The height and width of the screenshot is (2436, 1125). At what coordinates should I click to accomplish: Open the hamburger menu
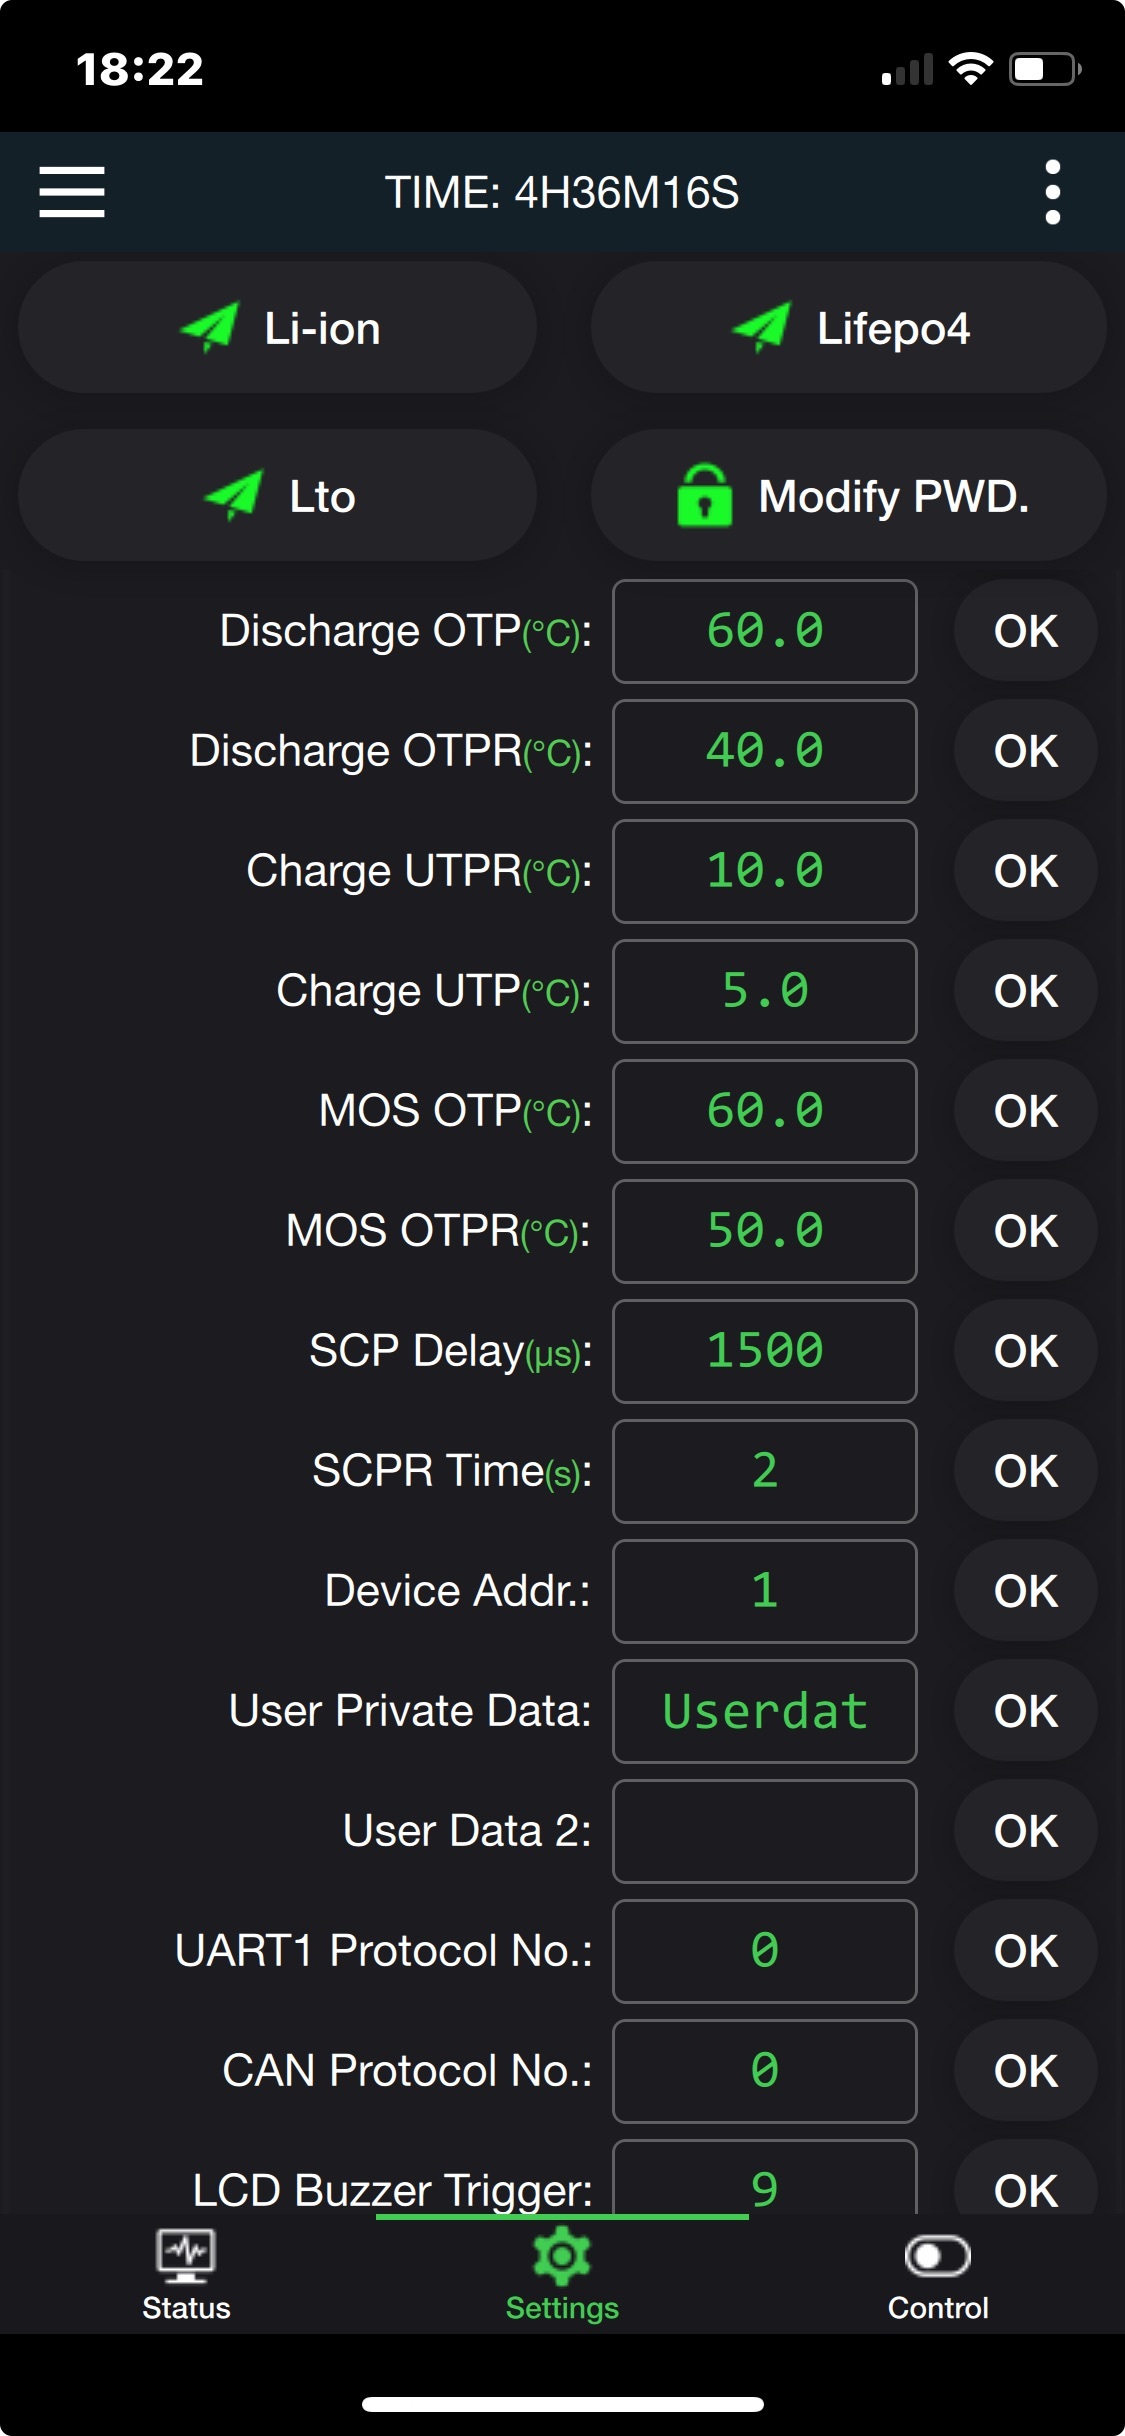pyautogui.click(x=72, y=192)
